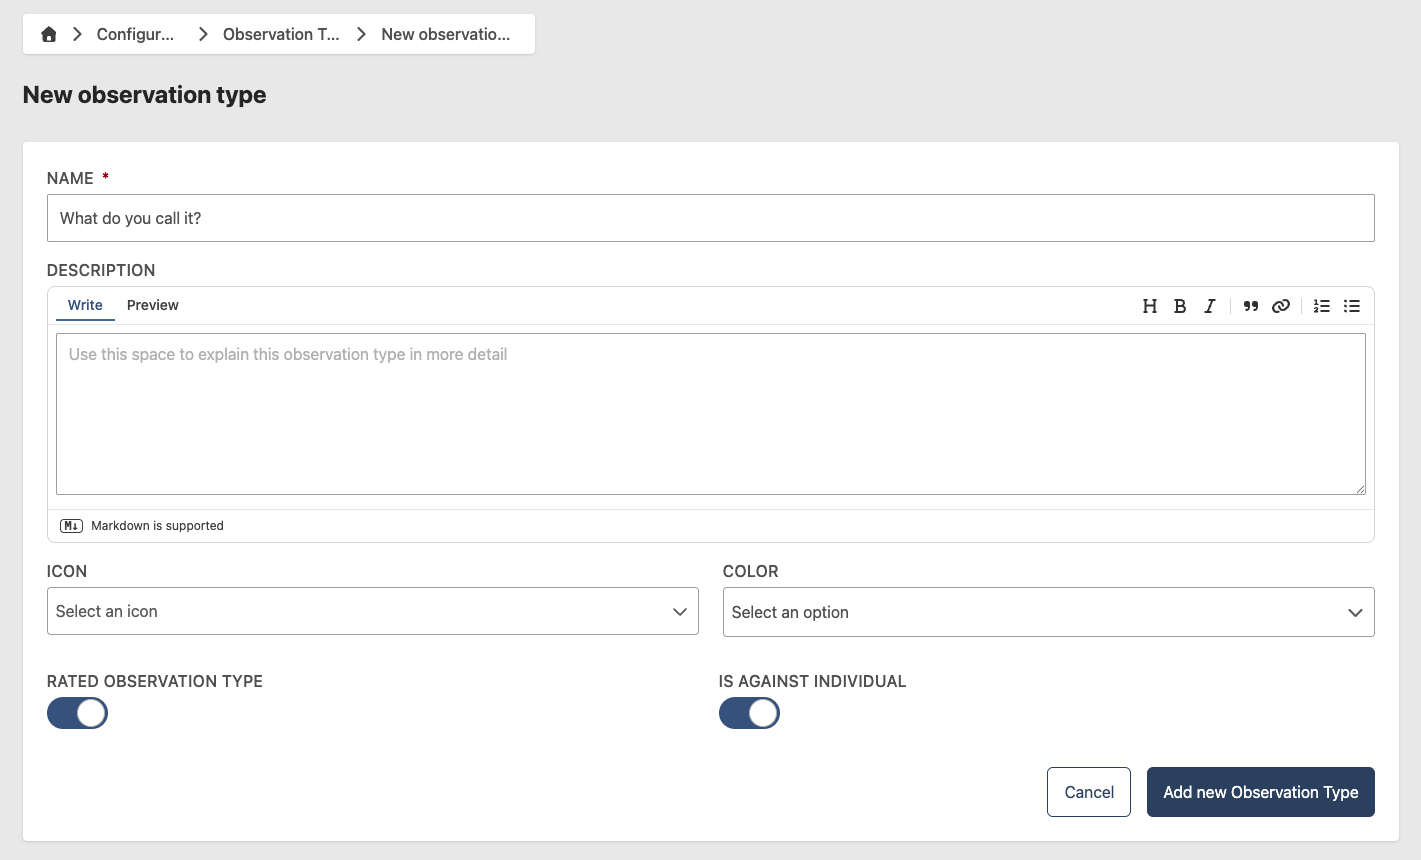Screen dimensions: 1421x860
Task: Toggle the Is Against Individual switch
Action: point(749,713)
